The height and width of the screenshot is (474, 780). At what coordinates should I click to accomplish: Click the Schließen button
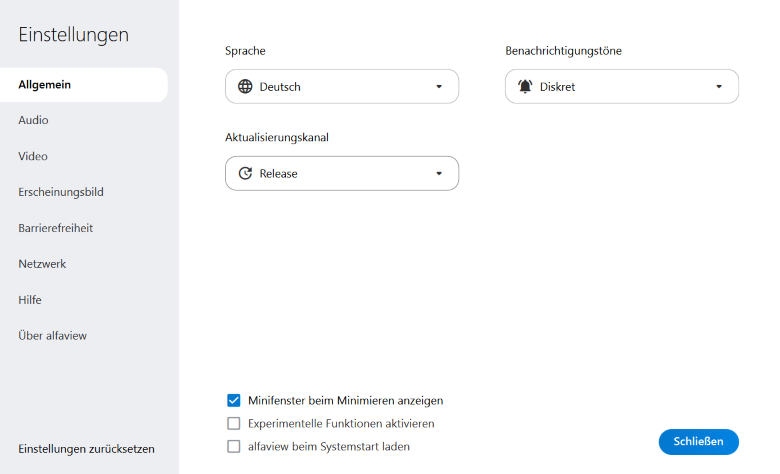[x=698, y=441]
